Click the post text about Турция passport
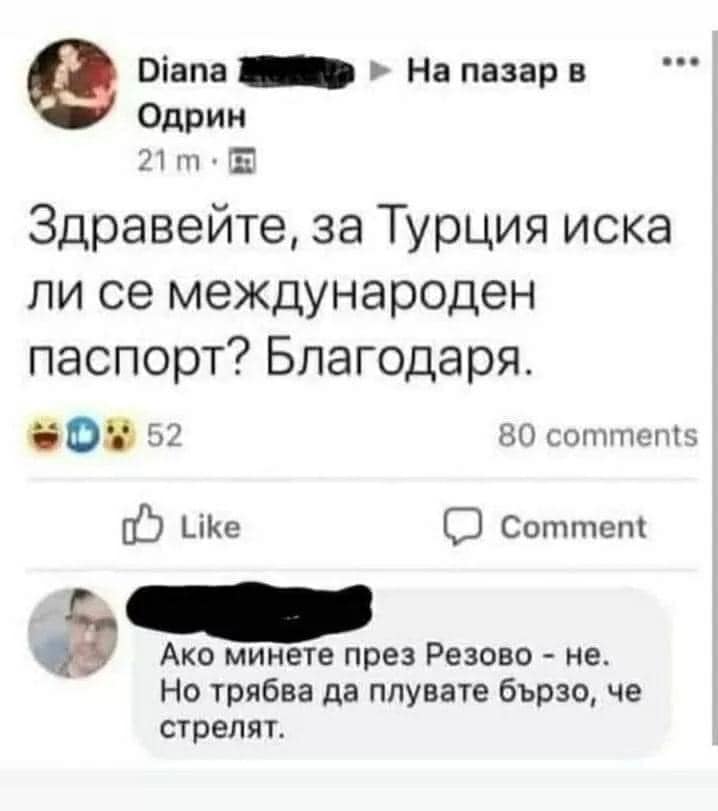 pos(350,294)
